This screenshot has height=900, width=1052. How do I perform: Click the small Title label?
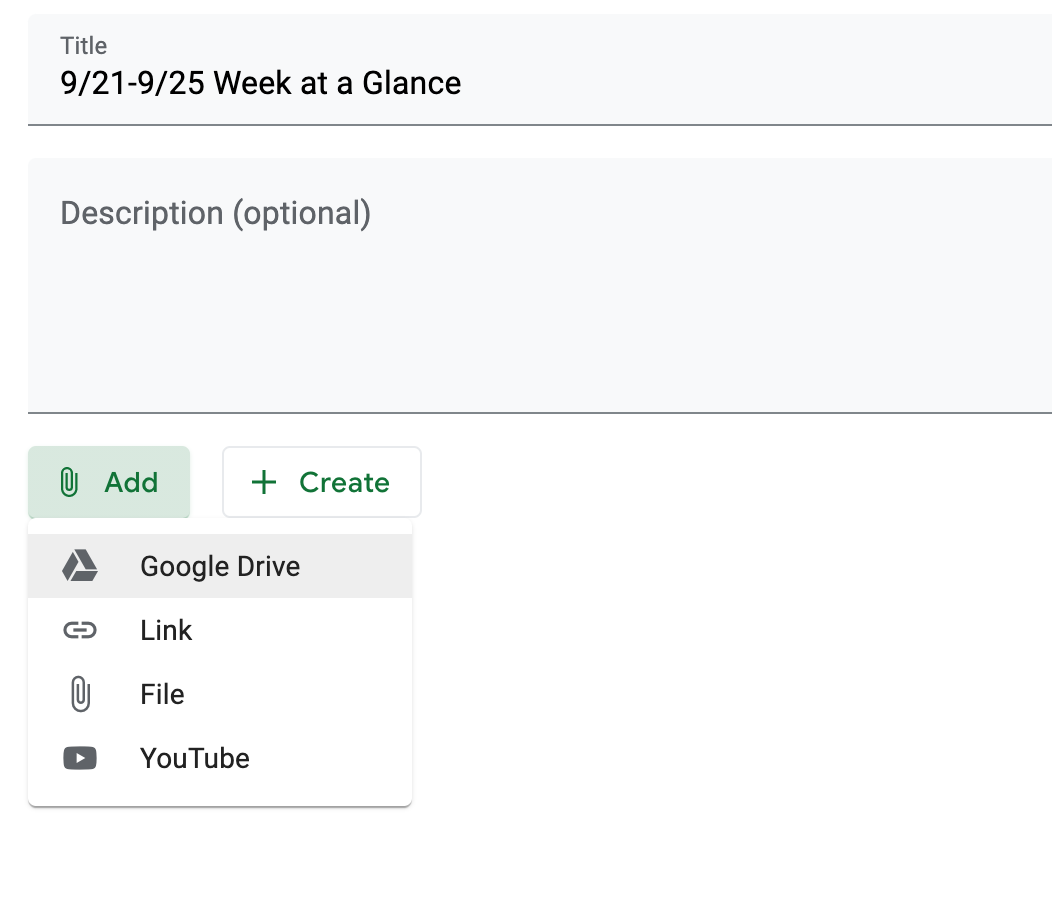[x=84, y=45]
